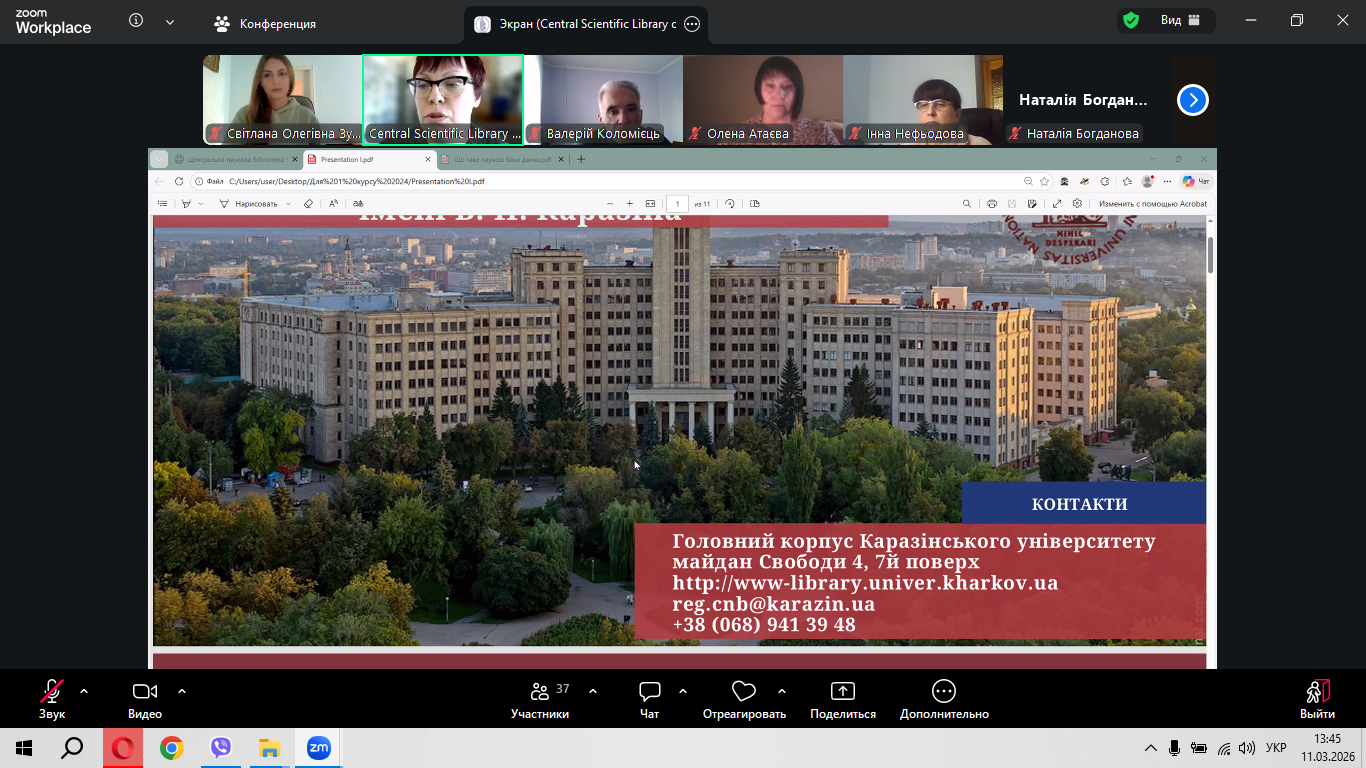The image size is (1366, 768).
Task: Select Валерій Коломієць video thumbnail
Action: coord(603,100)
